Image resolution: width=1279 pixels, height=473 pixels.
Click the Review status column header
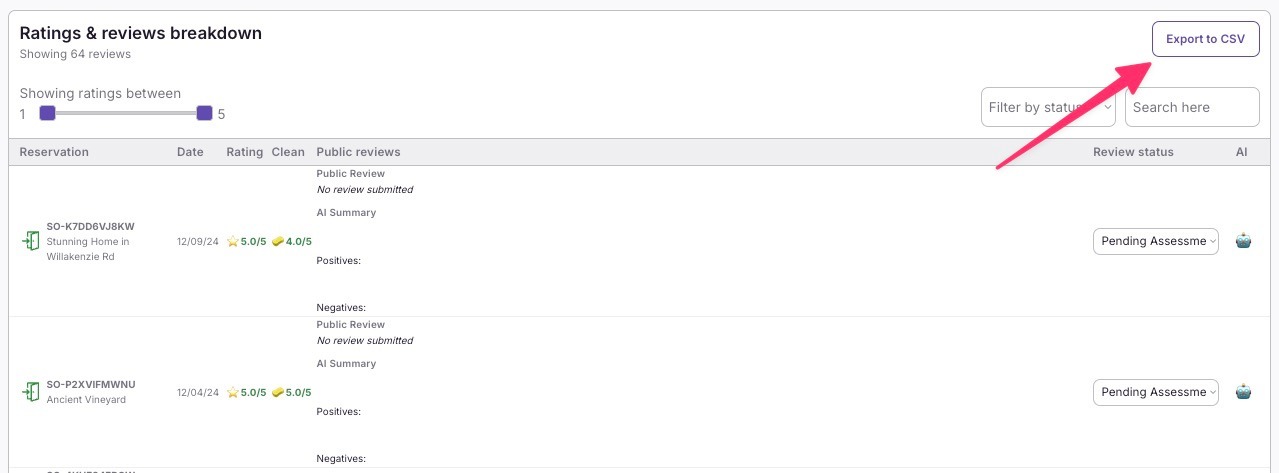(x=1133, y=152)
